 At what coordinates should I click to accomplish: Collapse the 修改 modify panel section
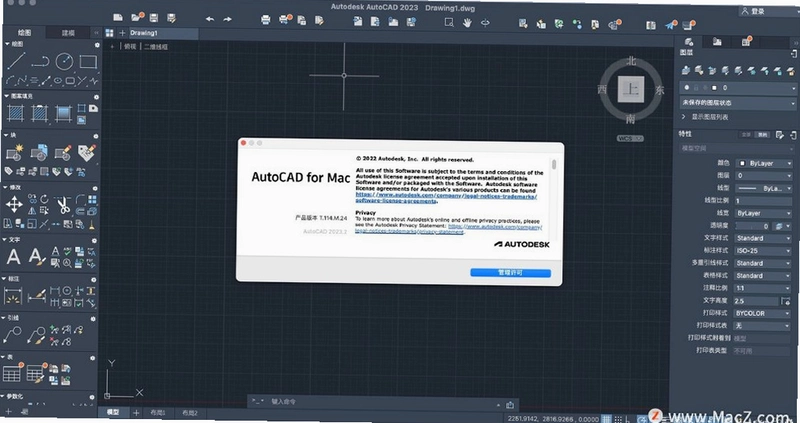[x=6, y=187]
